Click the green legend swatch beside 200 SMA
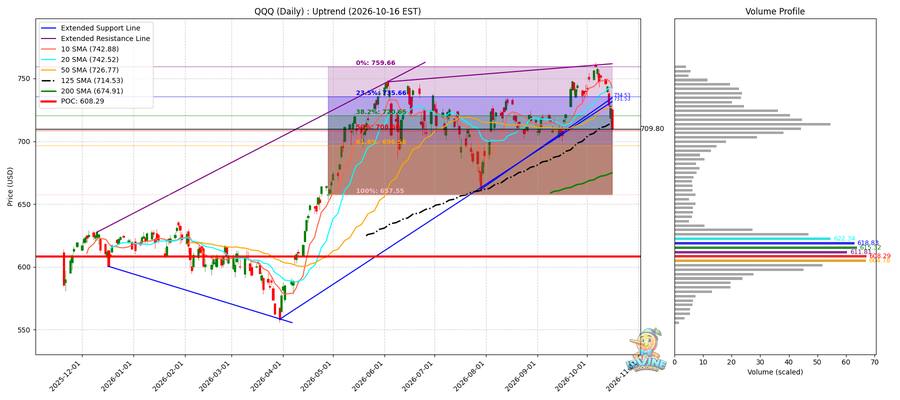The width and height of the screenshot is (900, 400). 48,91
